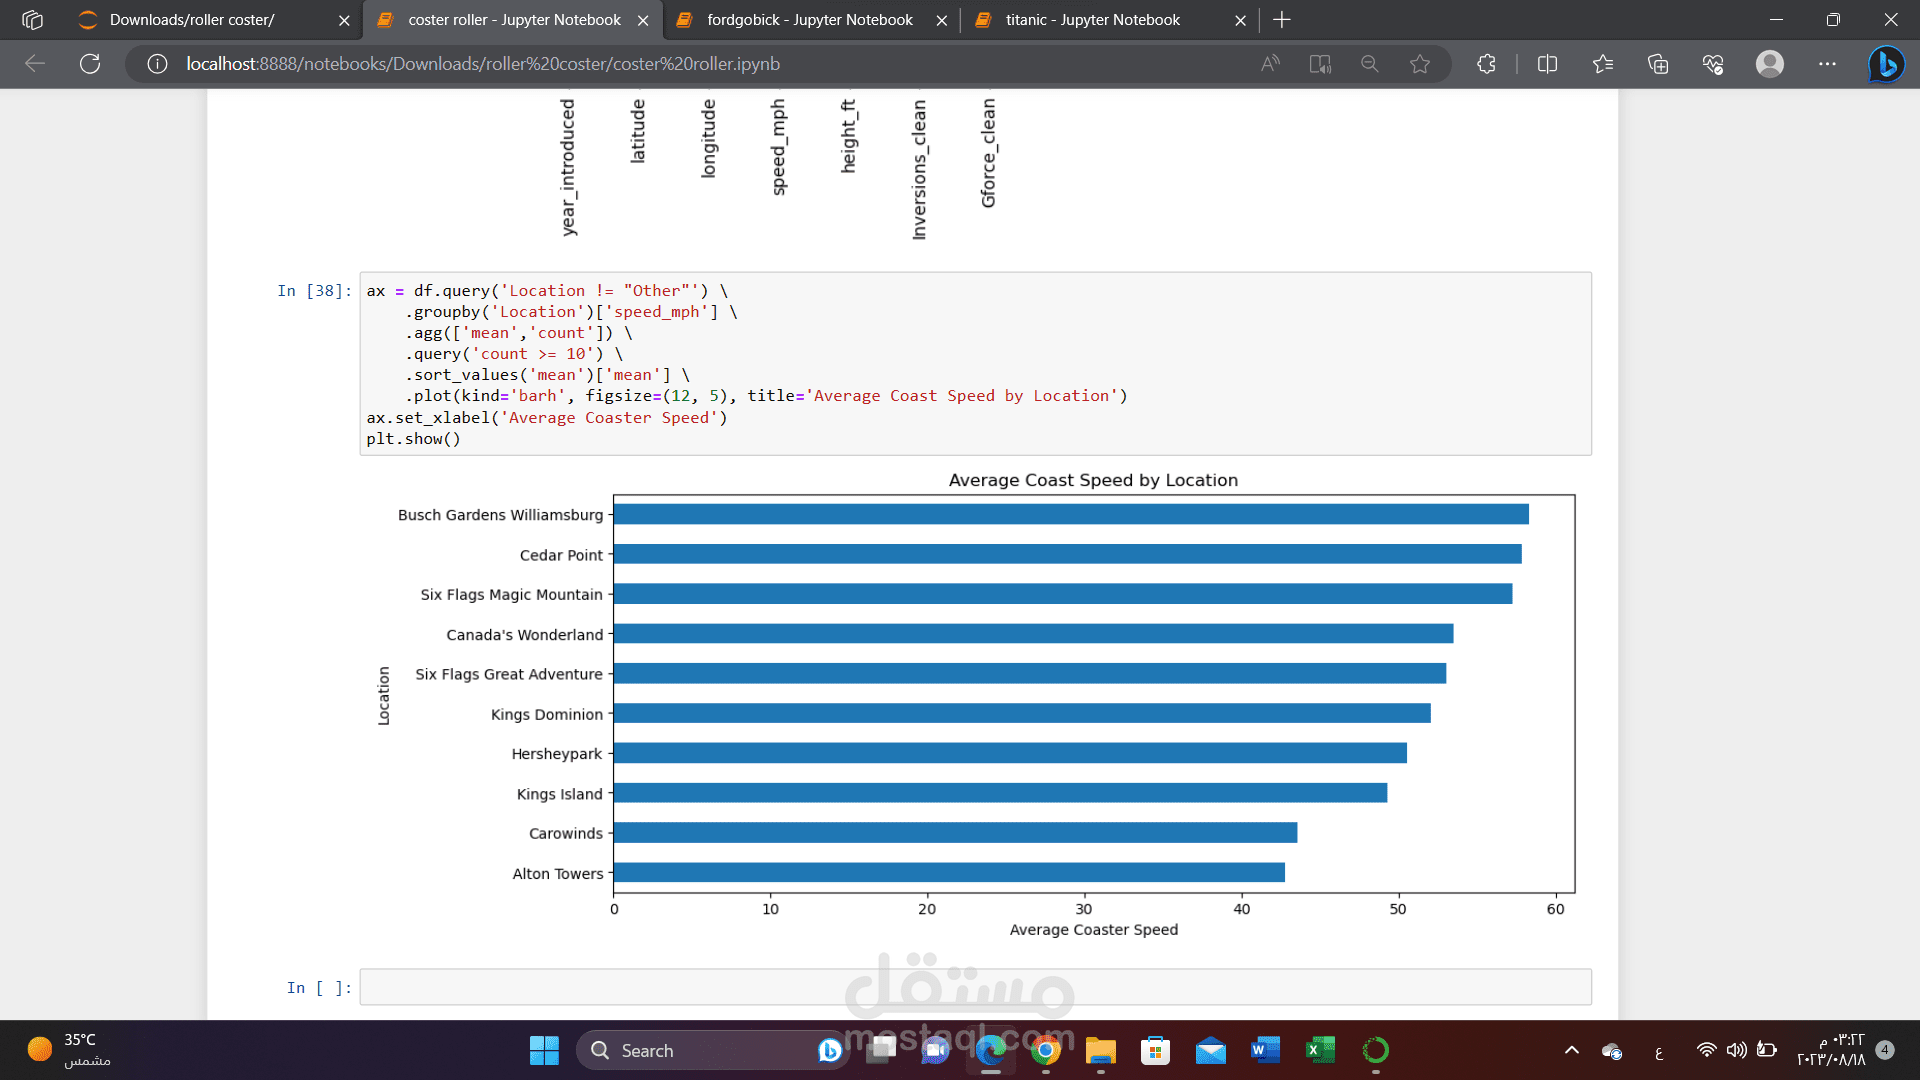Click the Six Flags Magic Mountain label

pyautogui.click(x=511, y=595)
